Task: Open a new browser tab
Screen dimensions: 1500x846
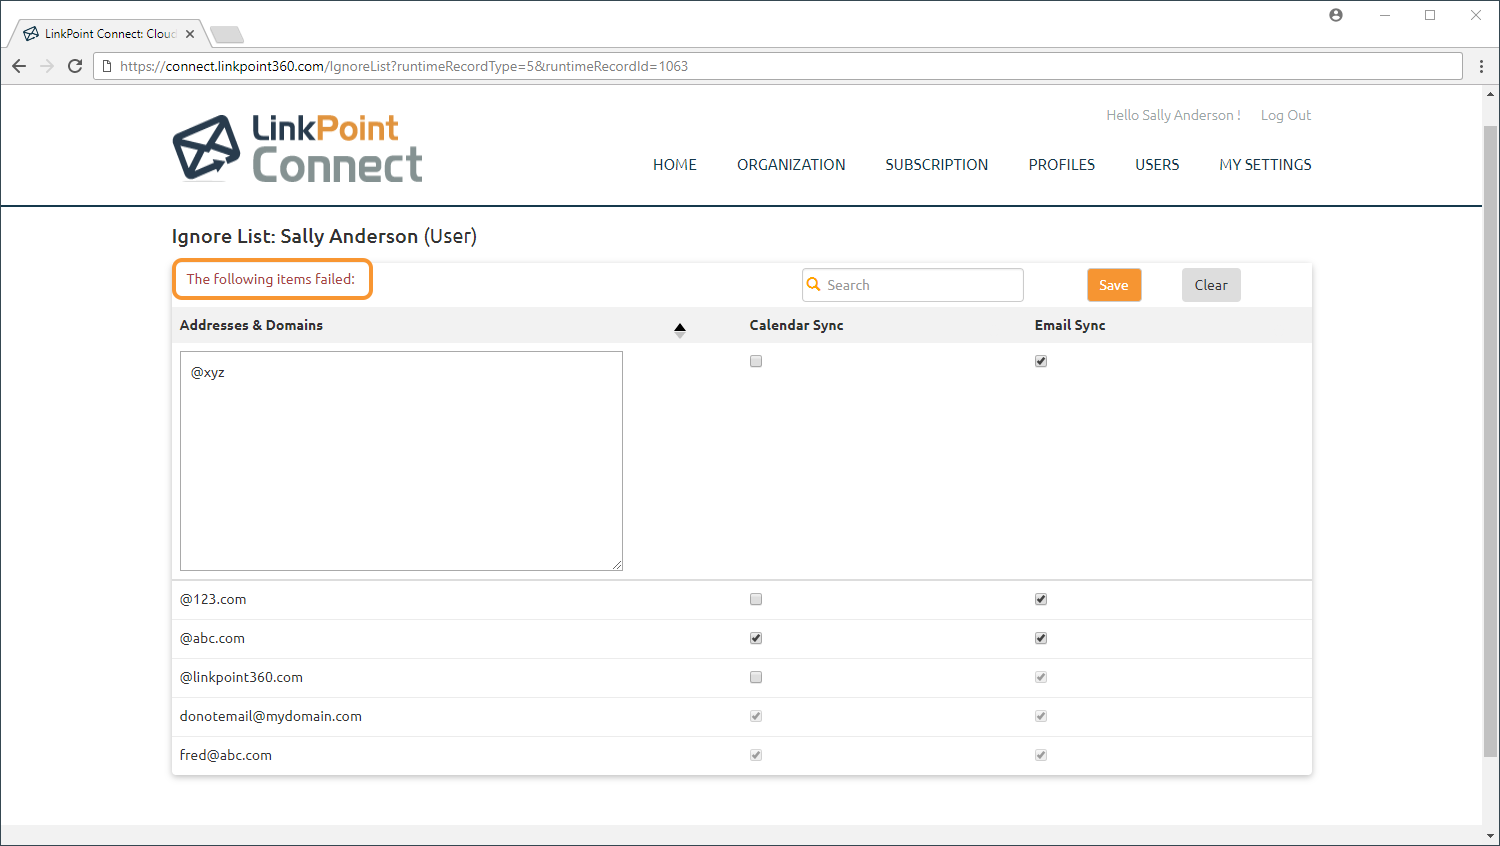Action: (227, 35)
